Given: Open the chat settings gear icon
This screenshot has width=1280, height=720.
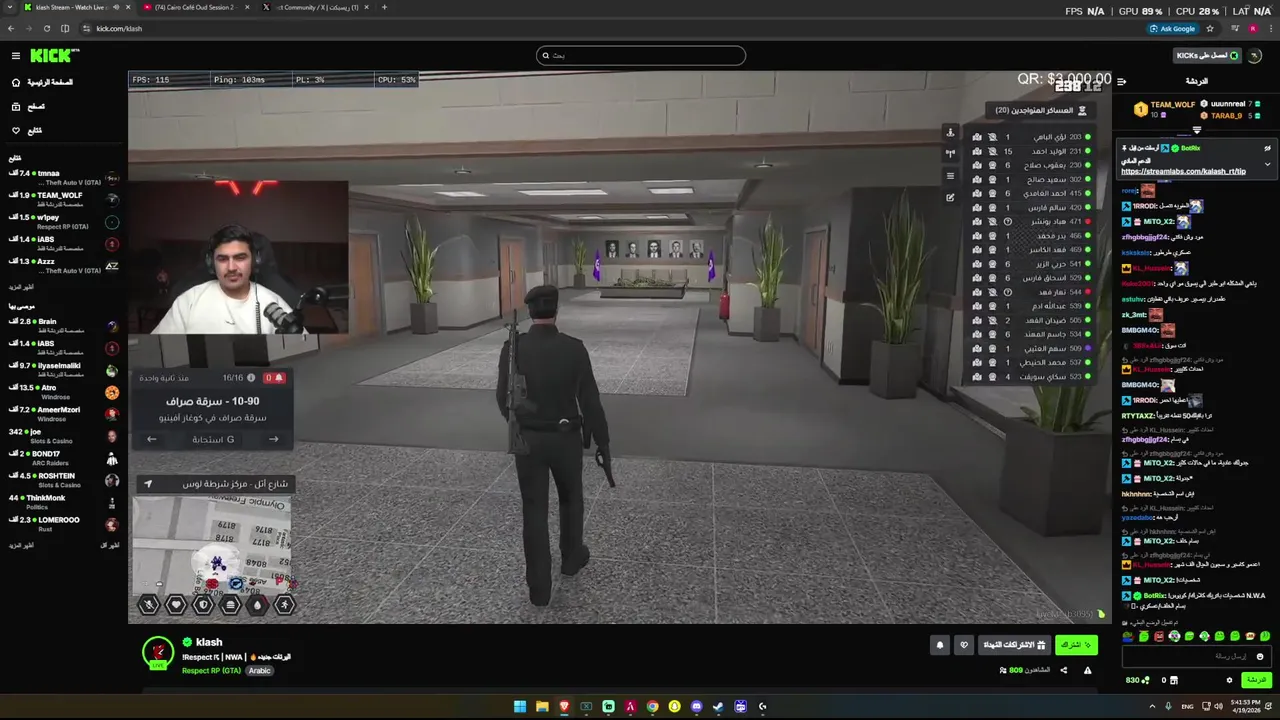Looking at the screenshot, I should pyautogui.click(x=1229, y=680).
